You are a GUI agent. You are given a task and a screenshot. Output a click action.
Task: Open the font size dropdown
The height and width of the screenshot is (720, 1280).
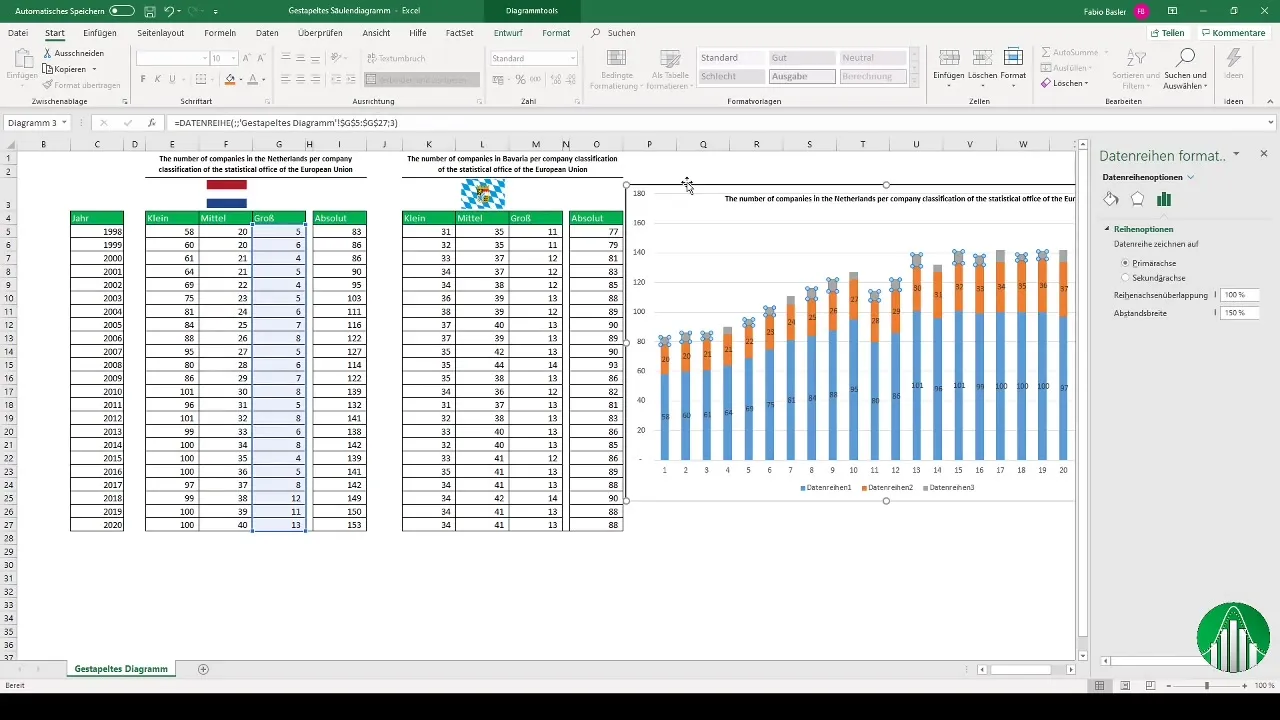point(234,58)
